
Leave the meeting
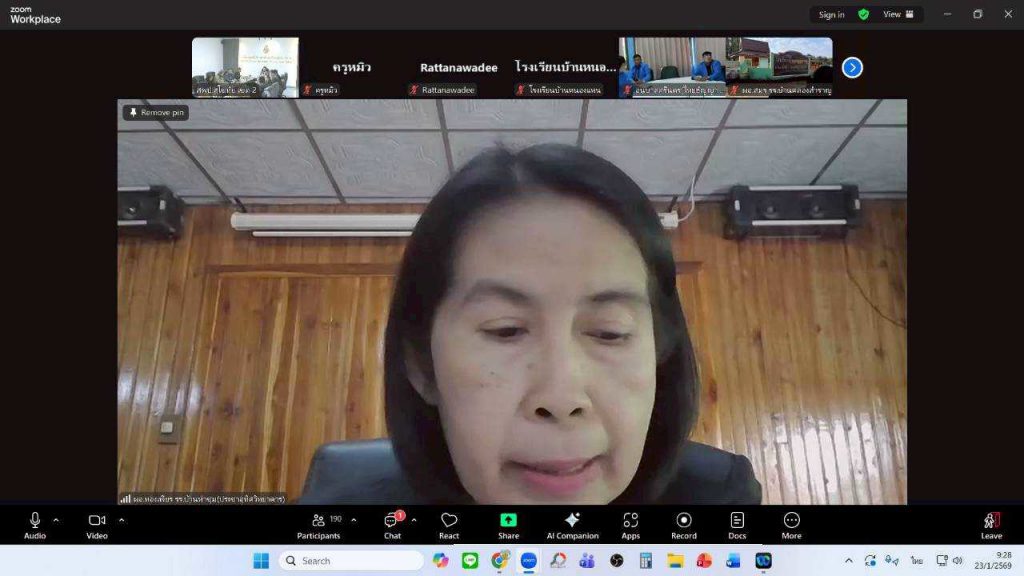991,525
